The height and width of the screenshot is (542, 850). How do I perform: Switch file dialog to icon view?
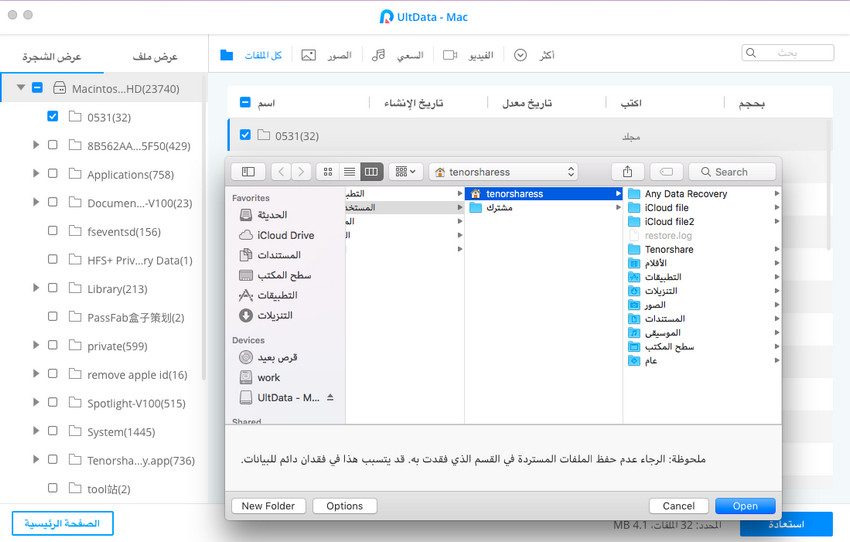pyautogui.click(x=327, y=172)
